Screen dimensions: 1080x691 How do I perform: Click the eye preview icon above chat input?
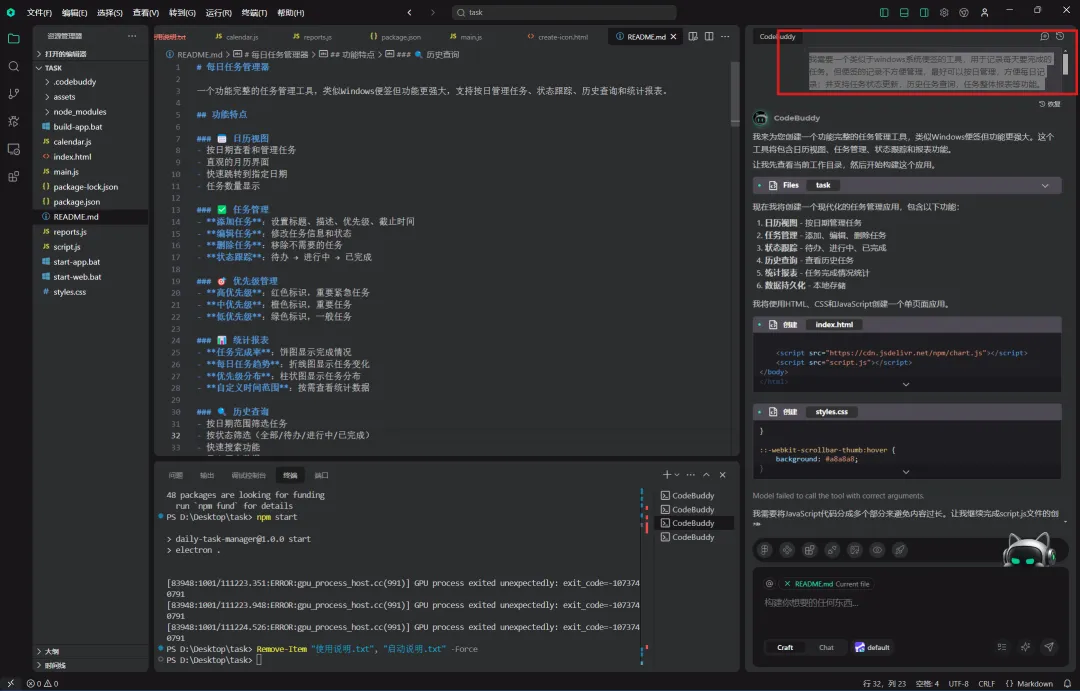877,550
